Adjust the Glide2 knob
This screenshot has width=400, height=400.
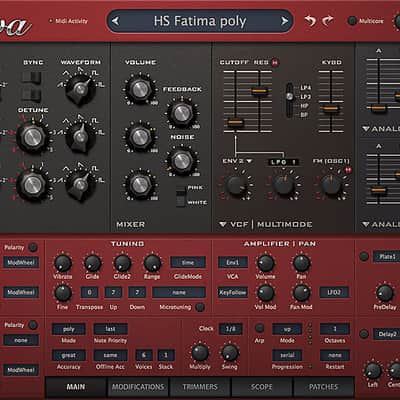122,263
